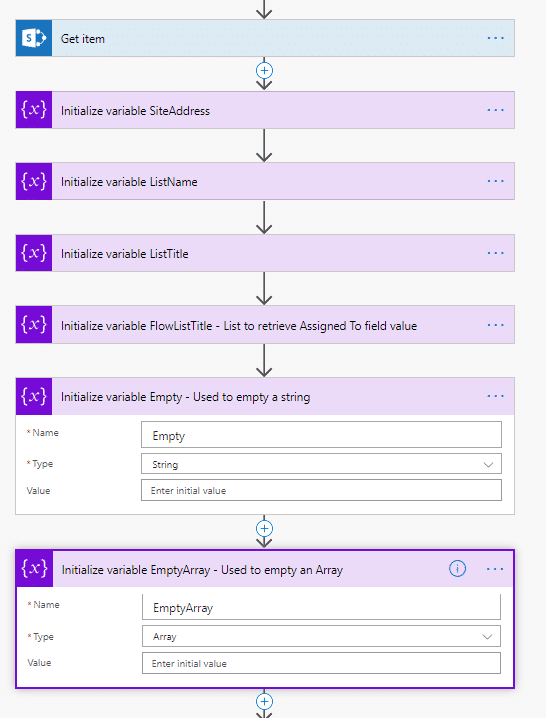546x718 pixels.
Task: Open the Array type dropdown
Action: click(321, 636)
